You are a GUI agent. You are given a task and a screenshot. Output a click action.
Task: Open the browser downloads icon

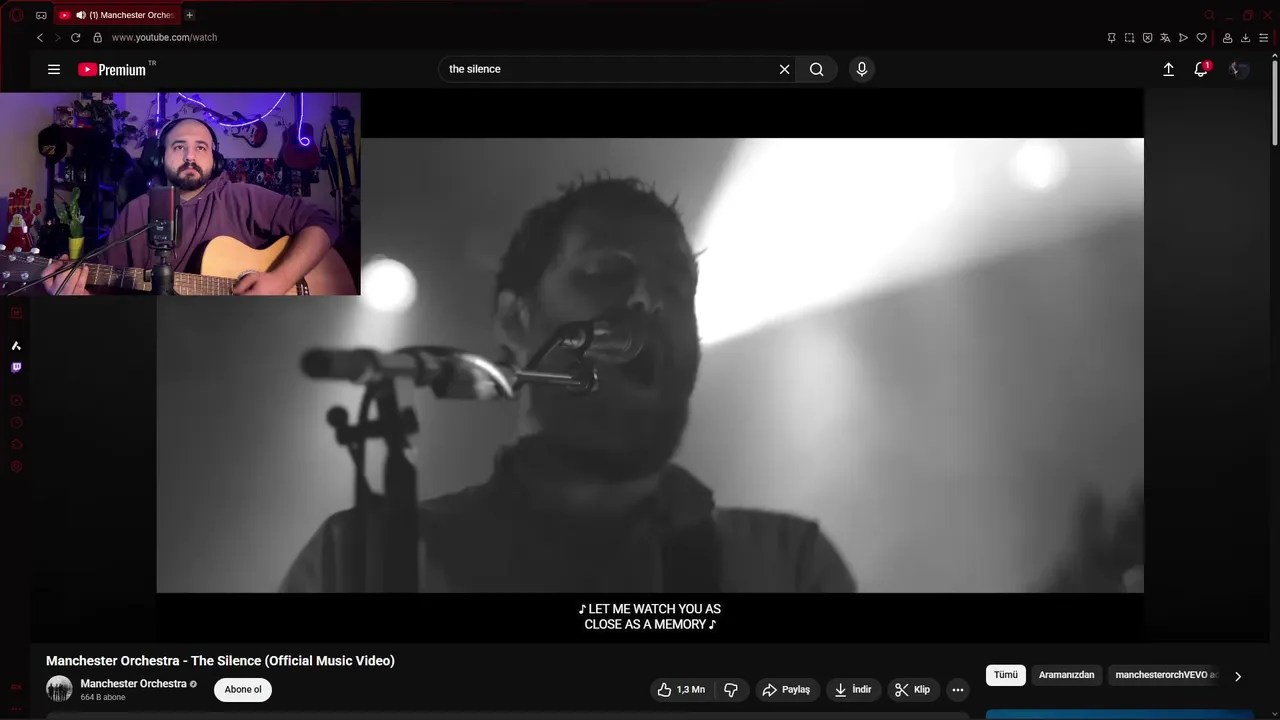pos(1246,37)
